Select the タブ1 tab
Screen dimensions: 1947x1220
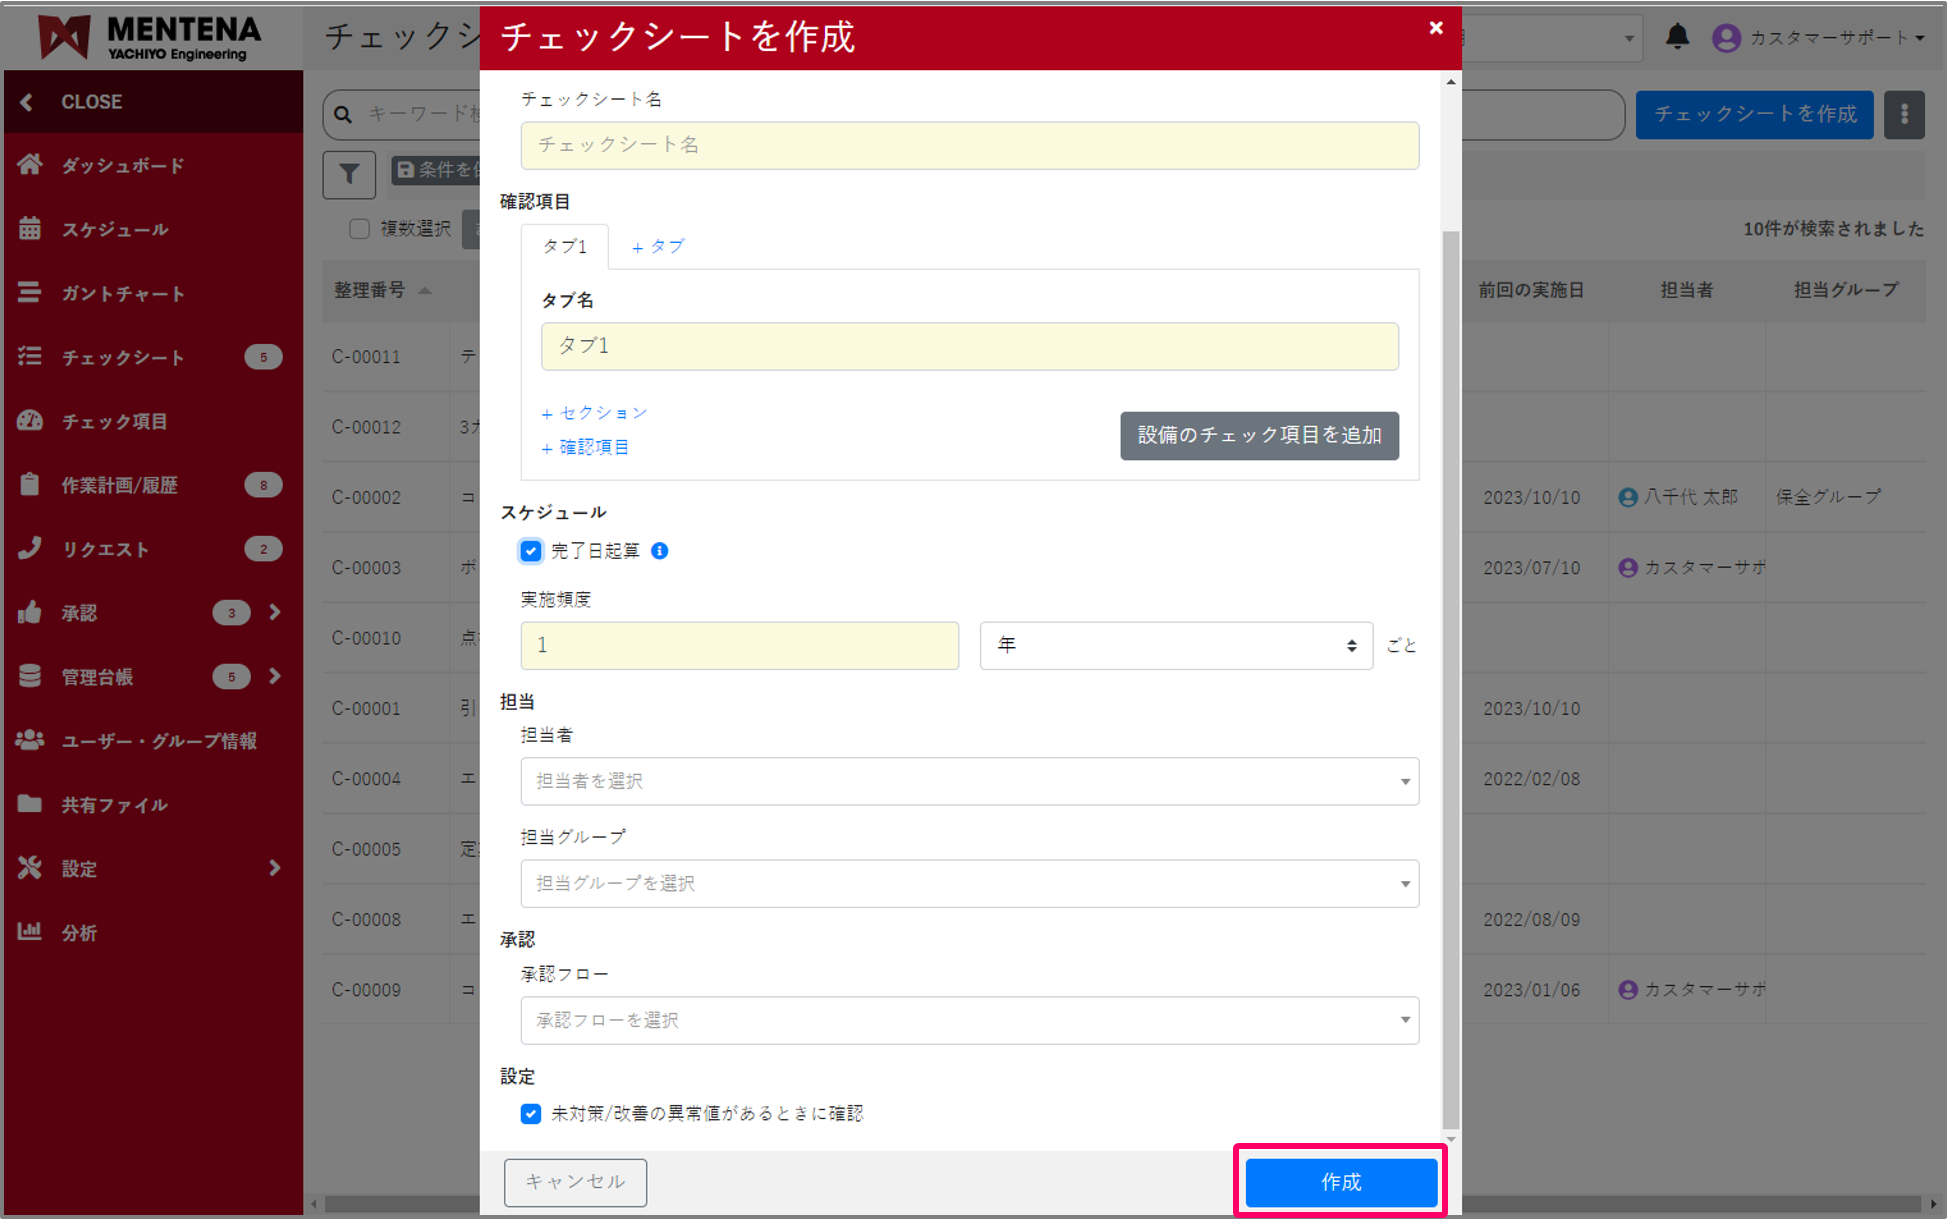pyautogui.click(x=564, y=247)
